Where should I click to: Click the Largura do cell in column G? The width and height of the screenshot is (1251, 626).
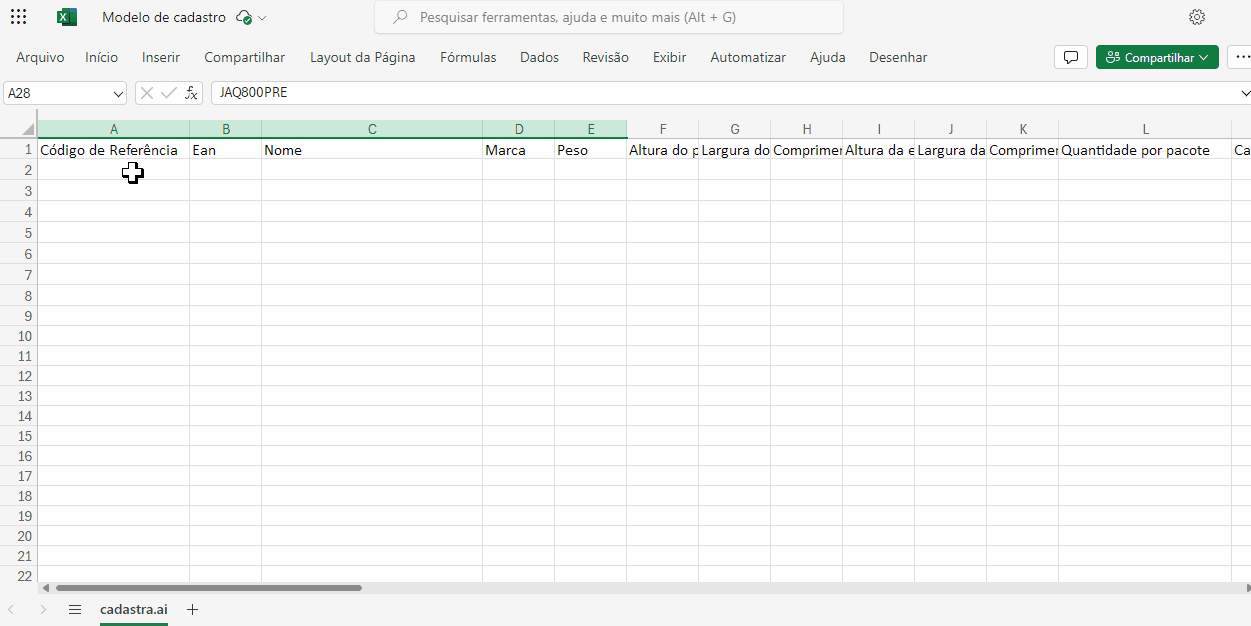pos(735,150)
